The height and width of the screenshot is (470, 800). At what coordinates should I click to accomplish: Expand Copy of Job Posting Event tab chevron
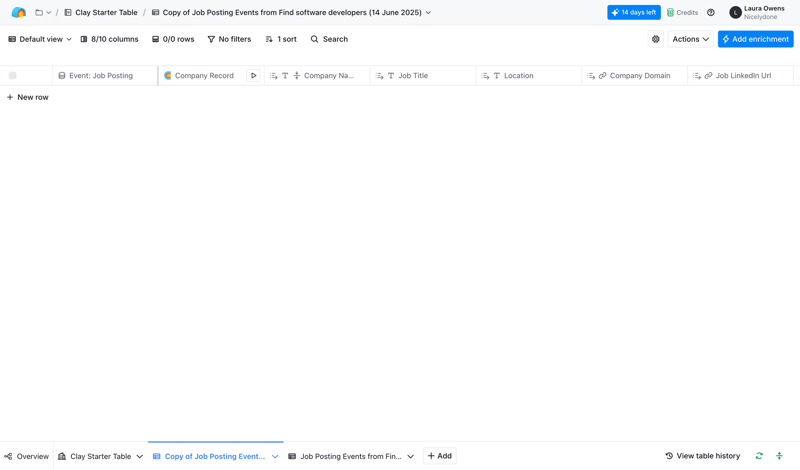tap(275, 456)
